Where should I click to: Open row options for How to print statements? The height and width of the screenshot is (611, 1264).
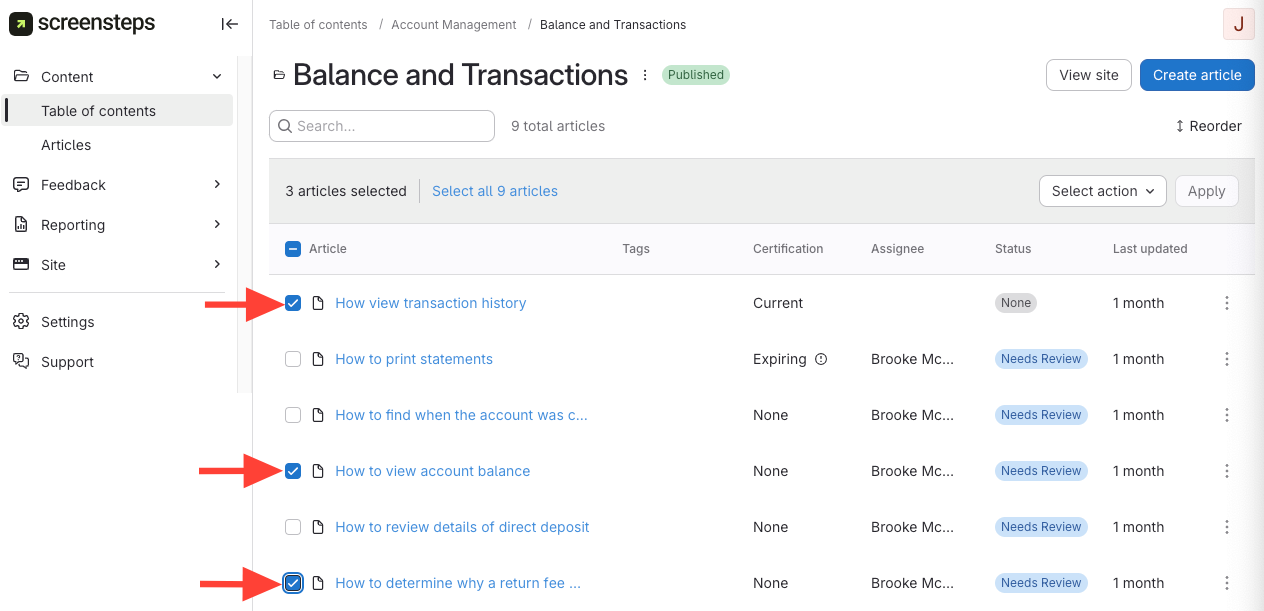1227,359
